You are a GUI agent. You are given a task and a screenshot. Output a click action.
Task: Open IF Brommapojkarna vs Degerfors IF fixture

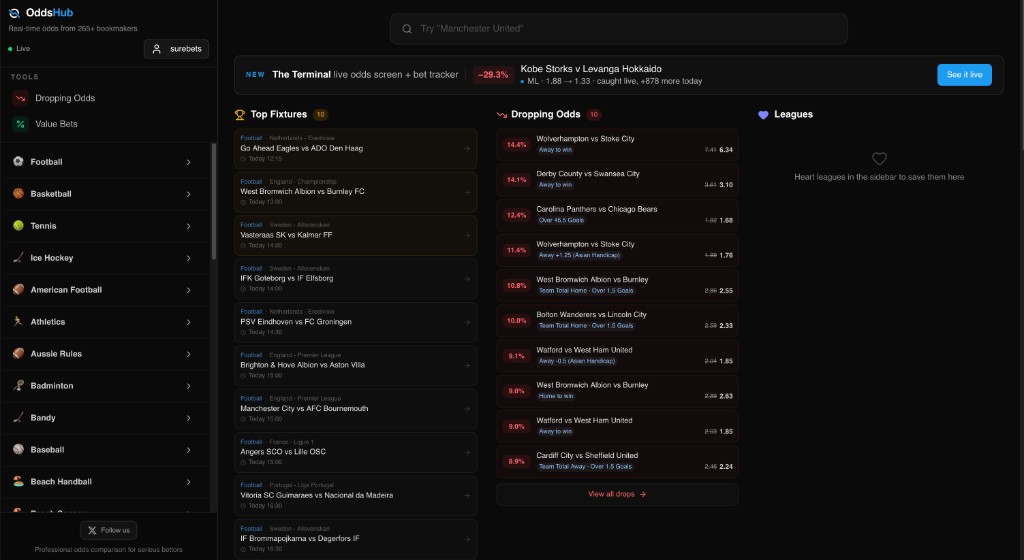[x=355, y=538]
